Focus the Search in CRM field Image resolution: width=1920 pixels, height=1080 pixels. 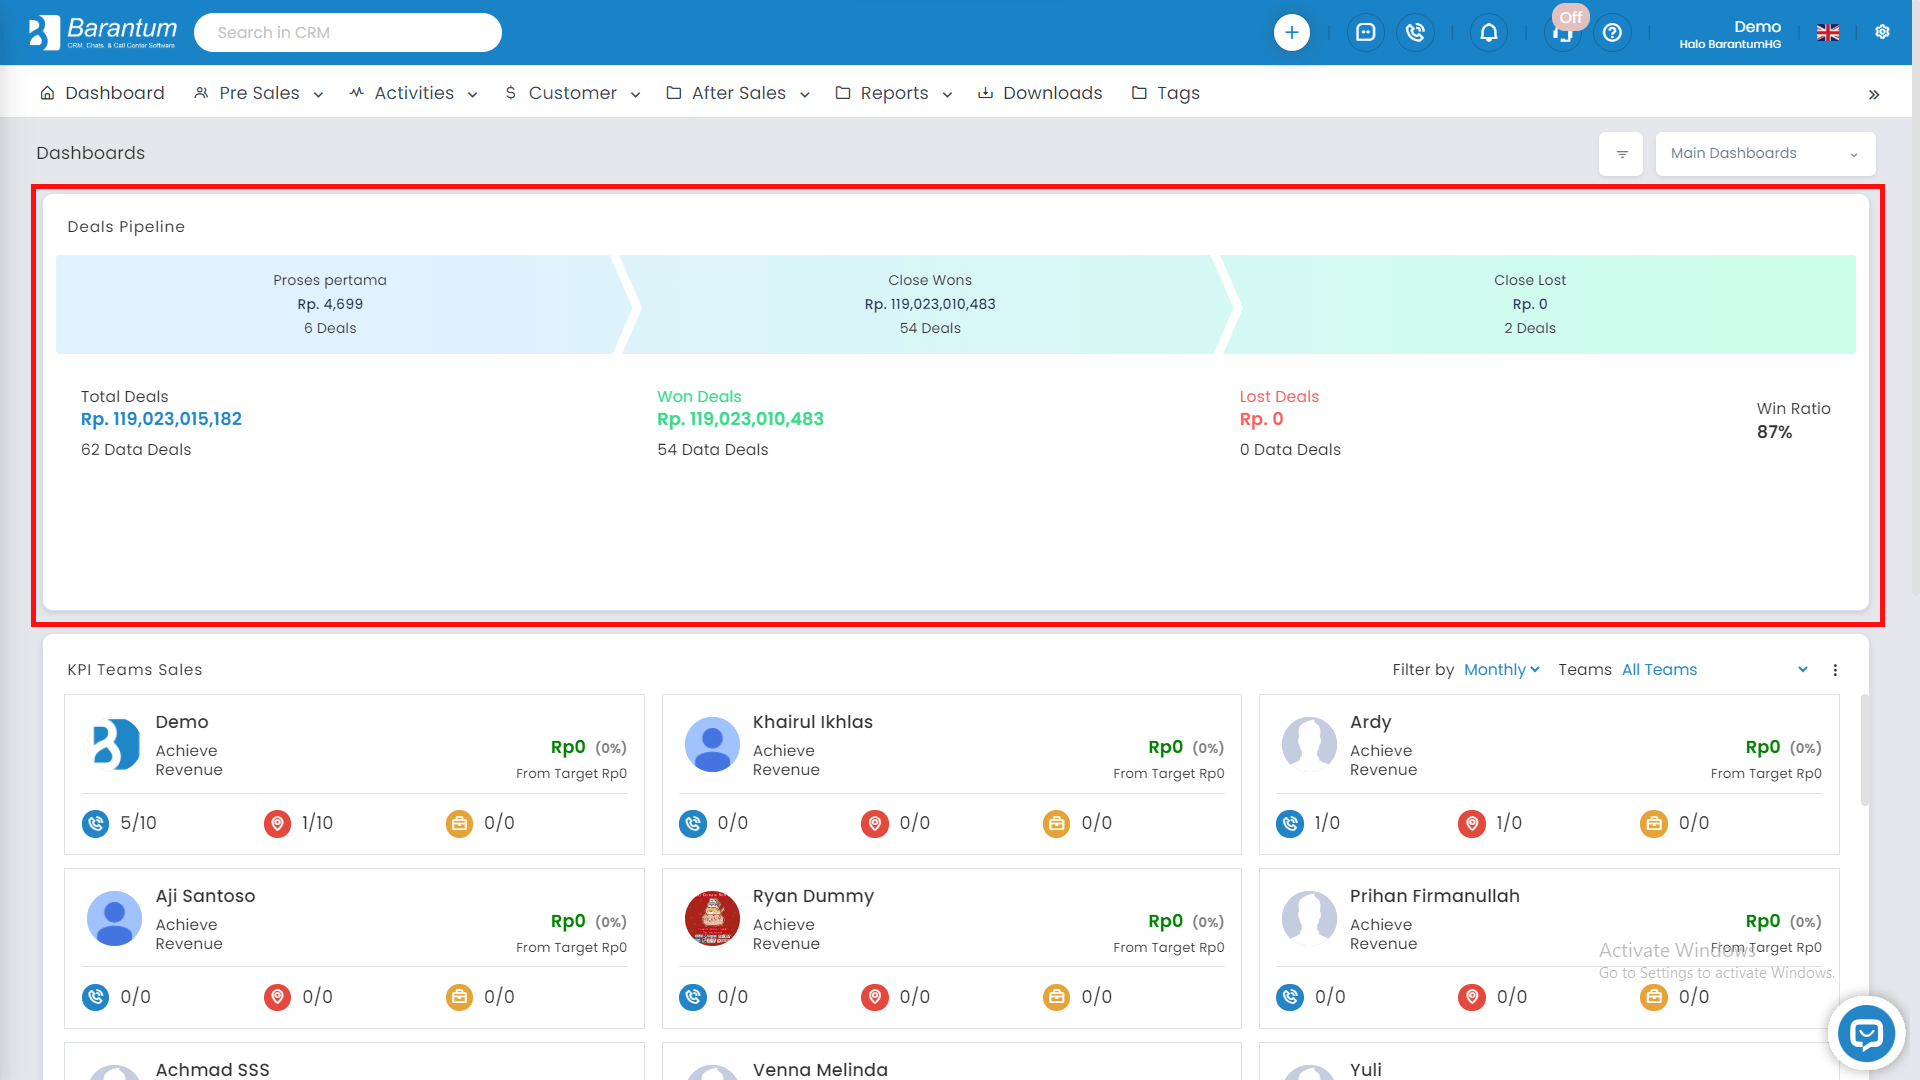coord(348,32)
